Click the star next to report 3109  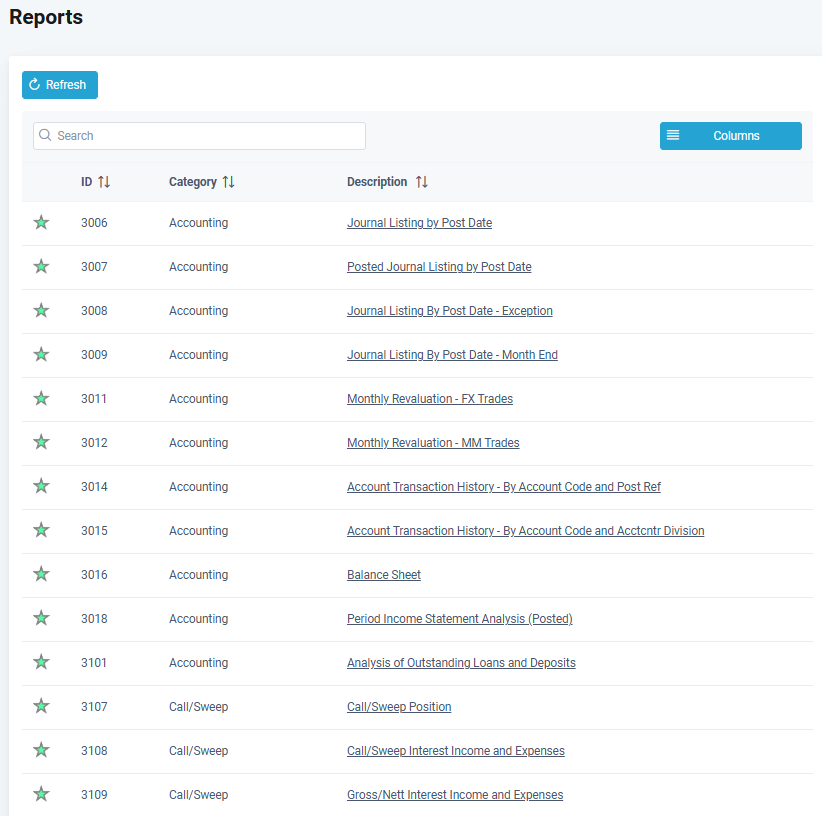point(41,795)
